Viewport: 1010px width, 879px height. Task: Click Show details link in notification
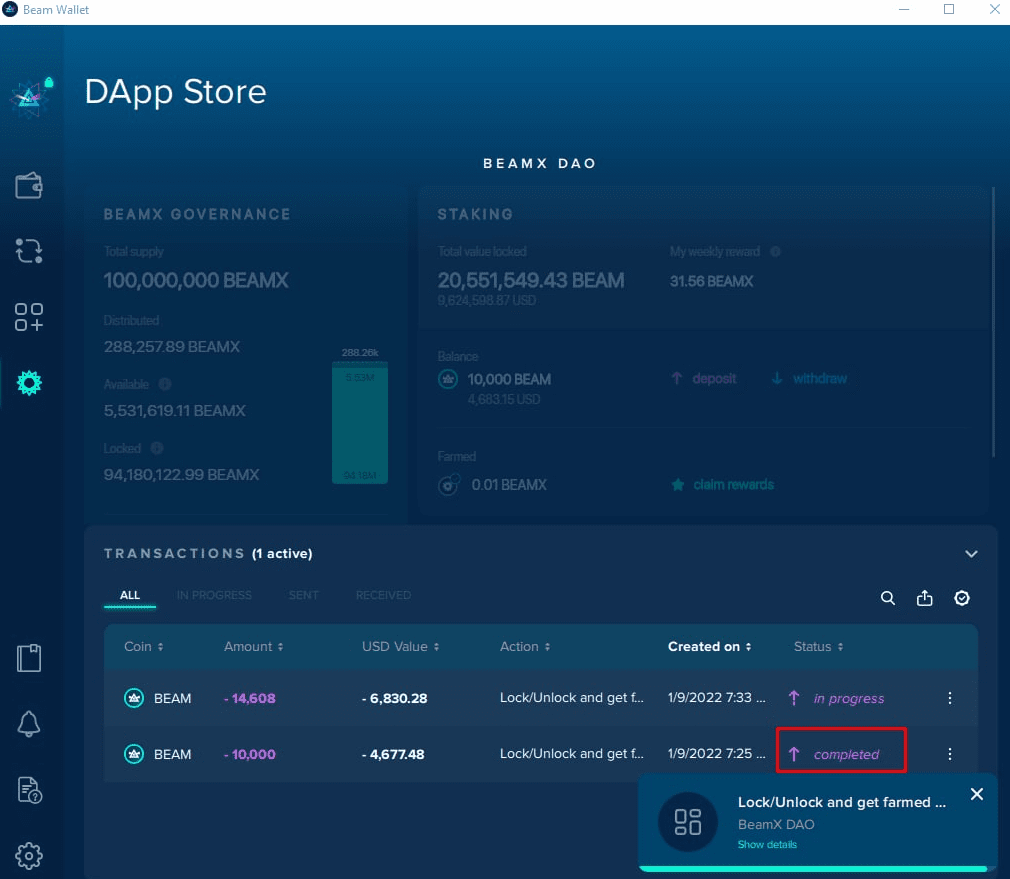coord(767,845)
